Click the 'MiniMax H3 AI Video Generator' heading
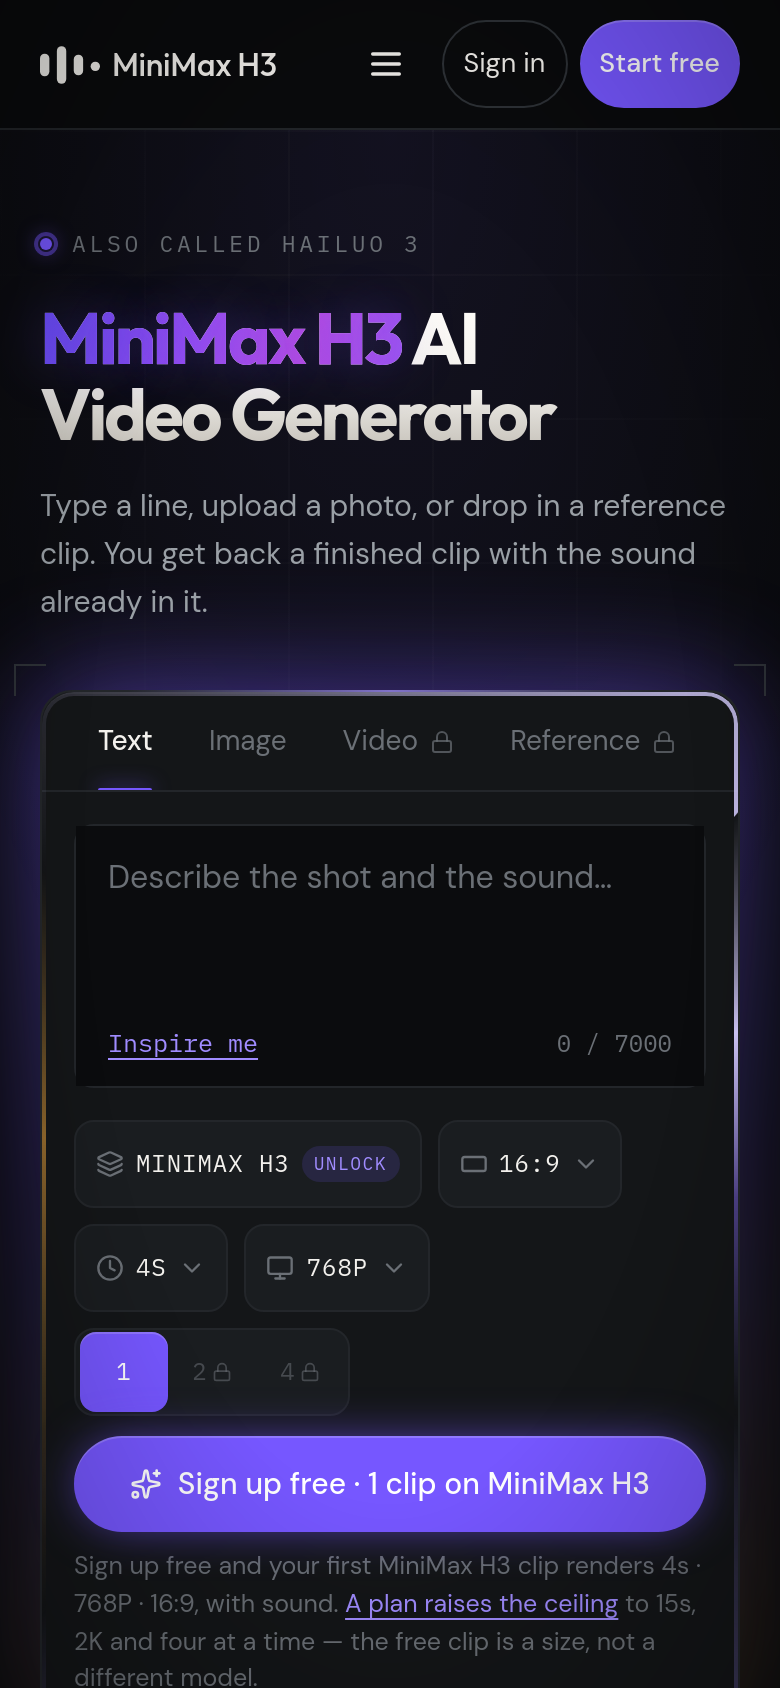Image resolution: width=780 pixels, height=1688 pixels. point(298,378)
